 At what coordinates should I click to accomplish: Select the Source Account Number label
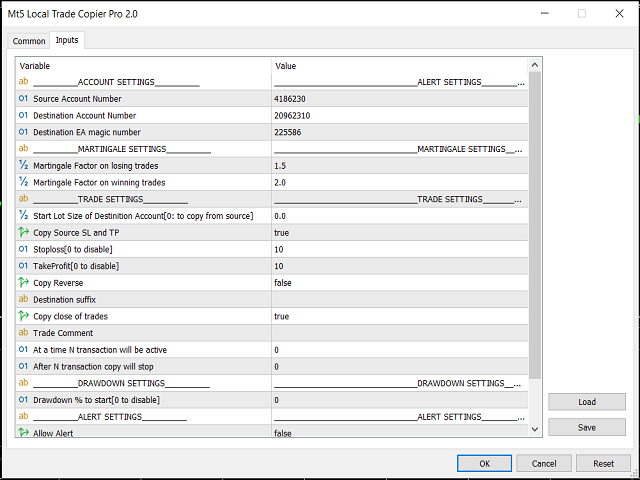pos(77,99)
